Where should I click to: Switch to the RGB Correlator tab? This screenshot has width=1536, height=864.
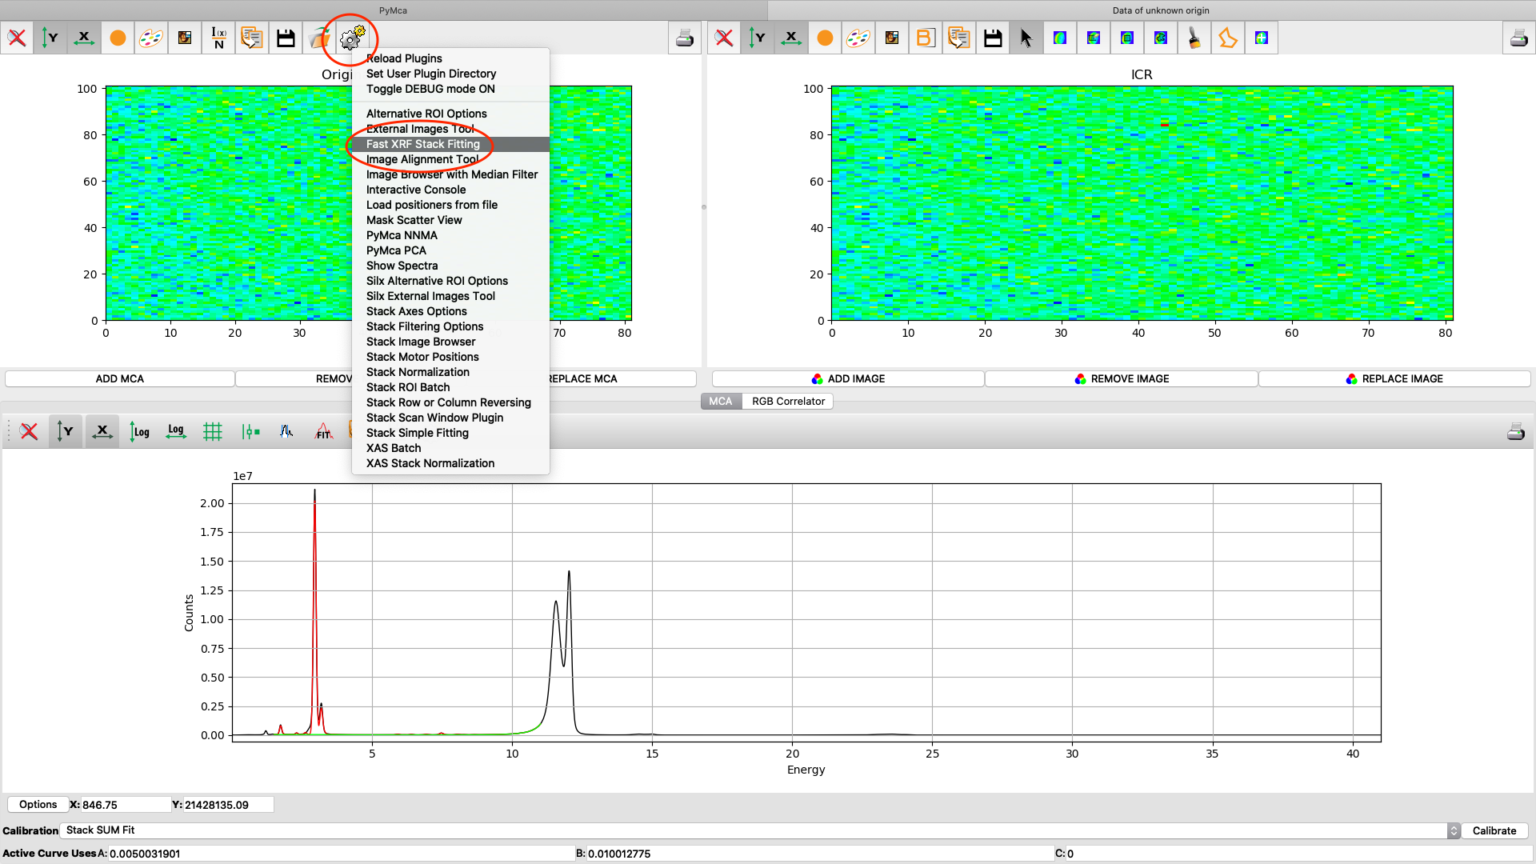(787, 401)
